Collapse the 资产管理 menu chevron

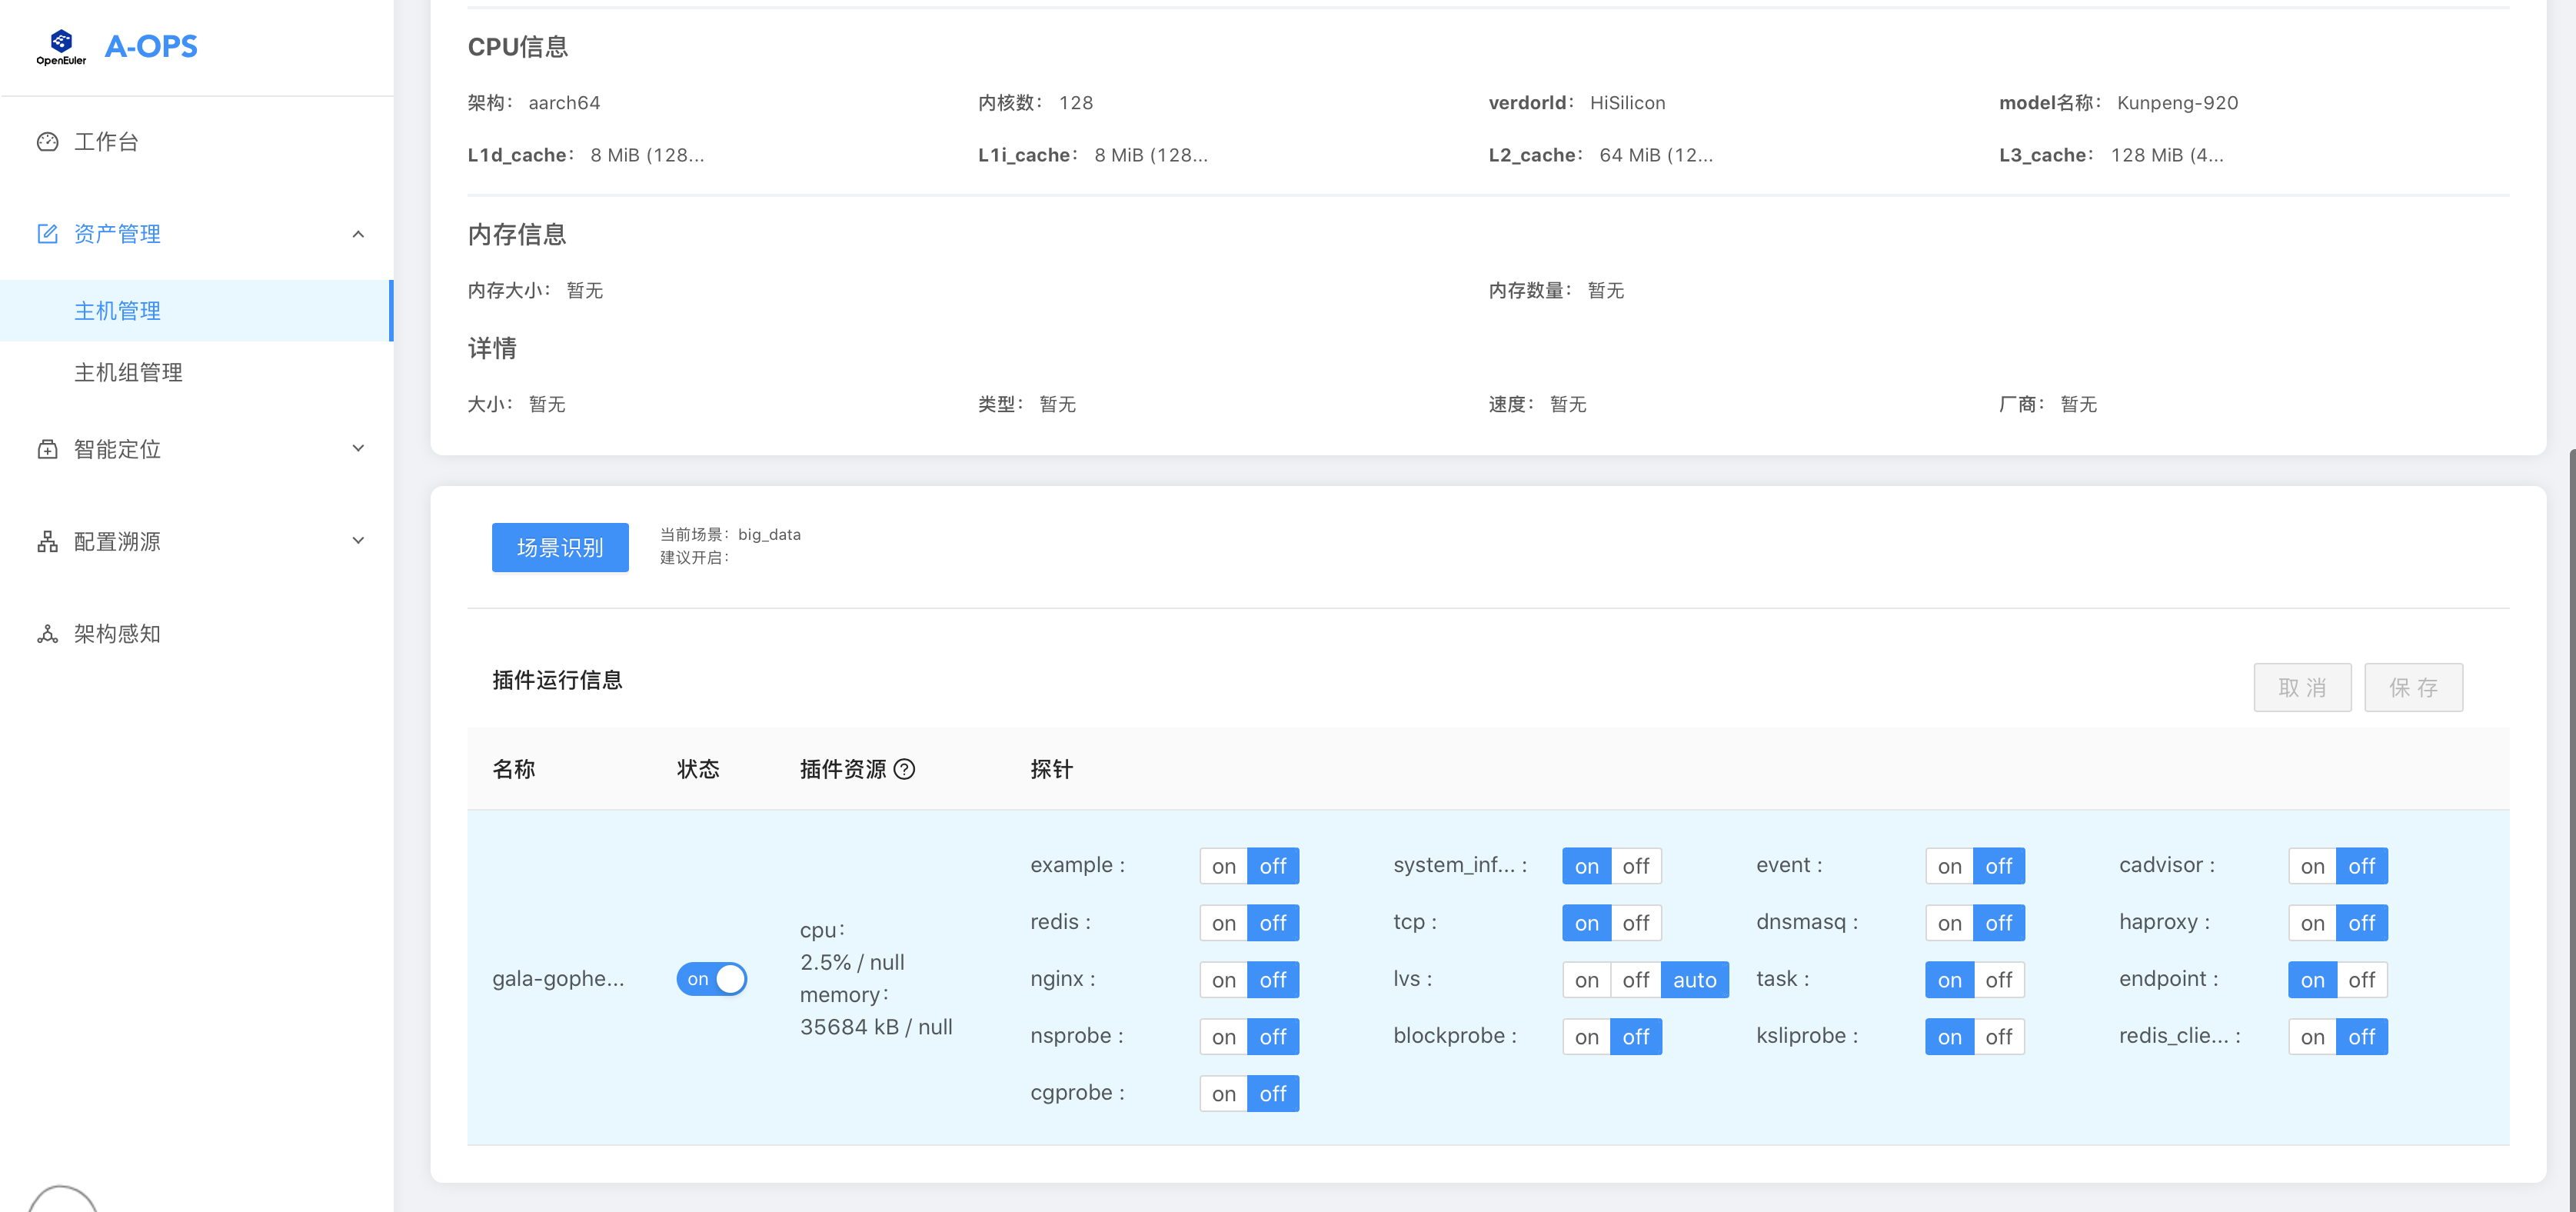click(x=358, y=234)
